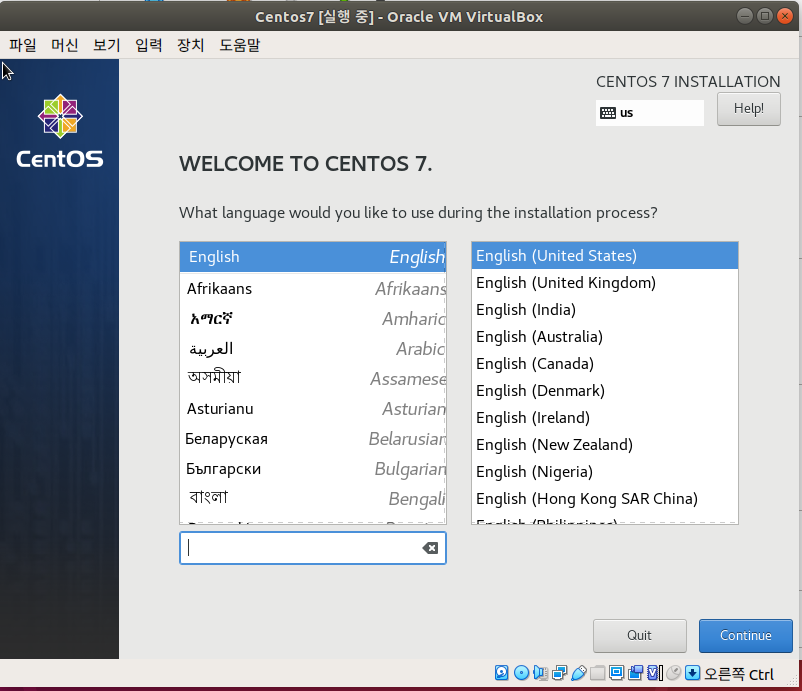Select Беларуская in the language list

[313, 439]
